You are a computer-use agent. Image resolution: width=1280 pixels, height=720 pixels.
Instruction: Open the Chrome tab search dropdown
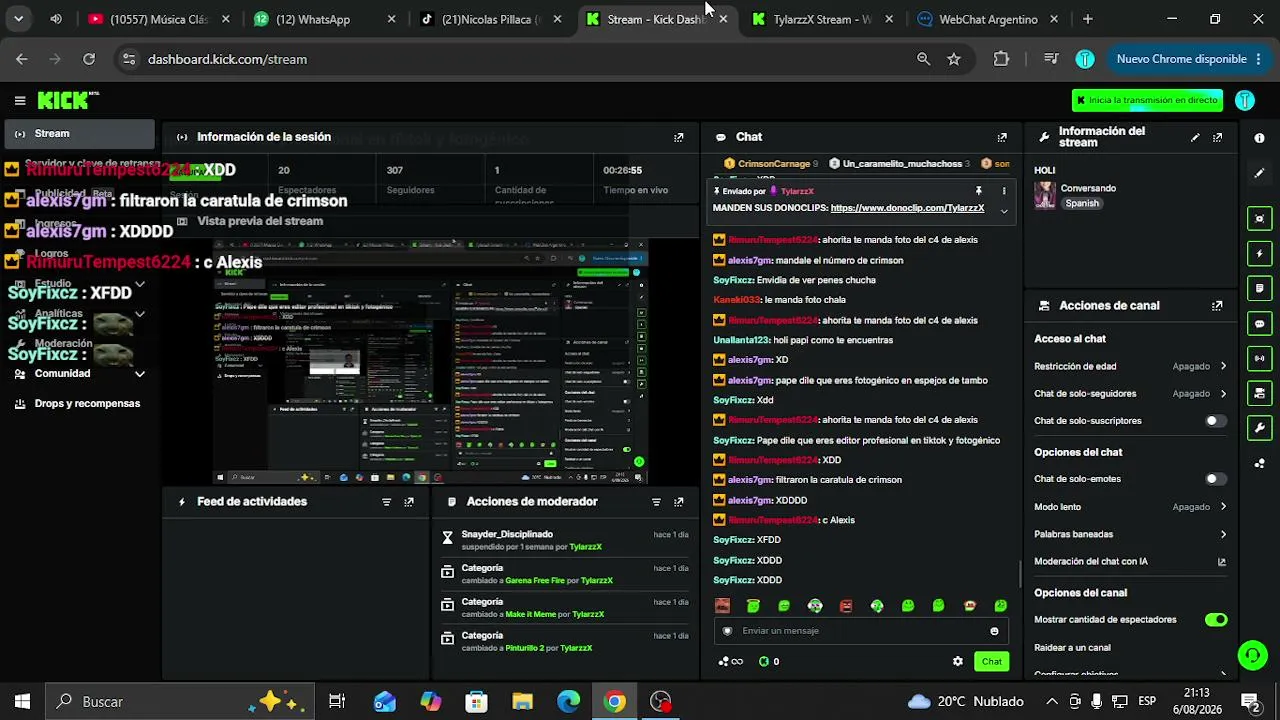pyautogui.click(x=18, y=19)
